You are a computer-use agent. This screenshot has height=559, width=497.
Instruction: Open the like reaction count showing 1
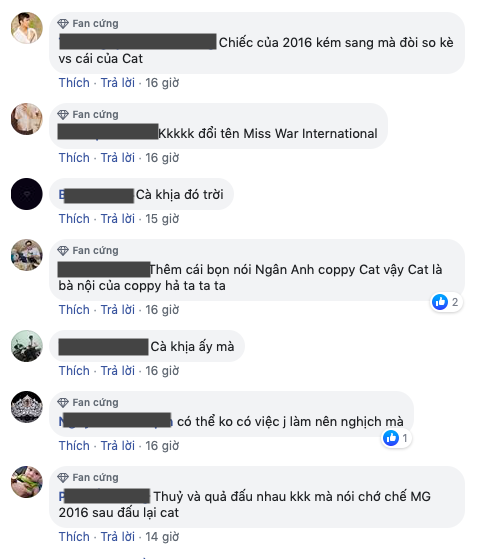396,438
